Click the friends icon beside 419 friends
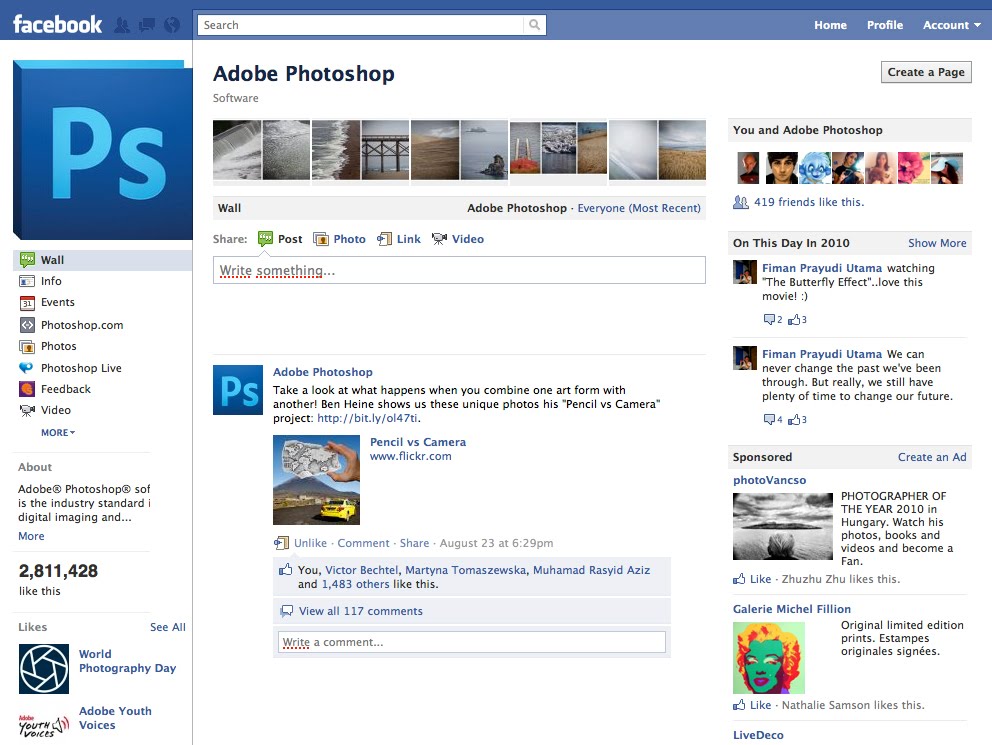 pos(740,202)
